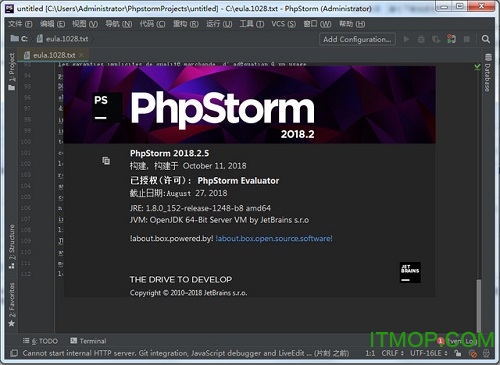Click the PHP debug listener phone icon
The image size is (500, 365).
(451, 39)
